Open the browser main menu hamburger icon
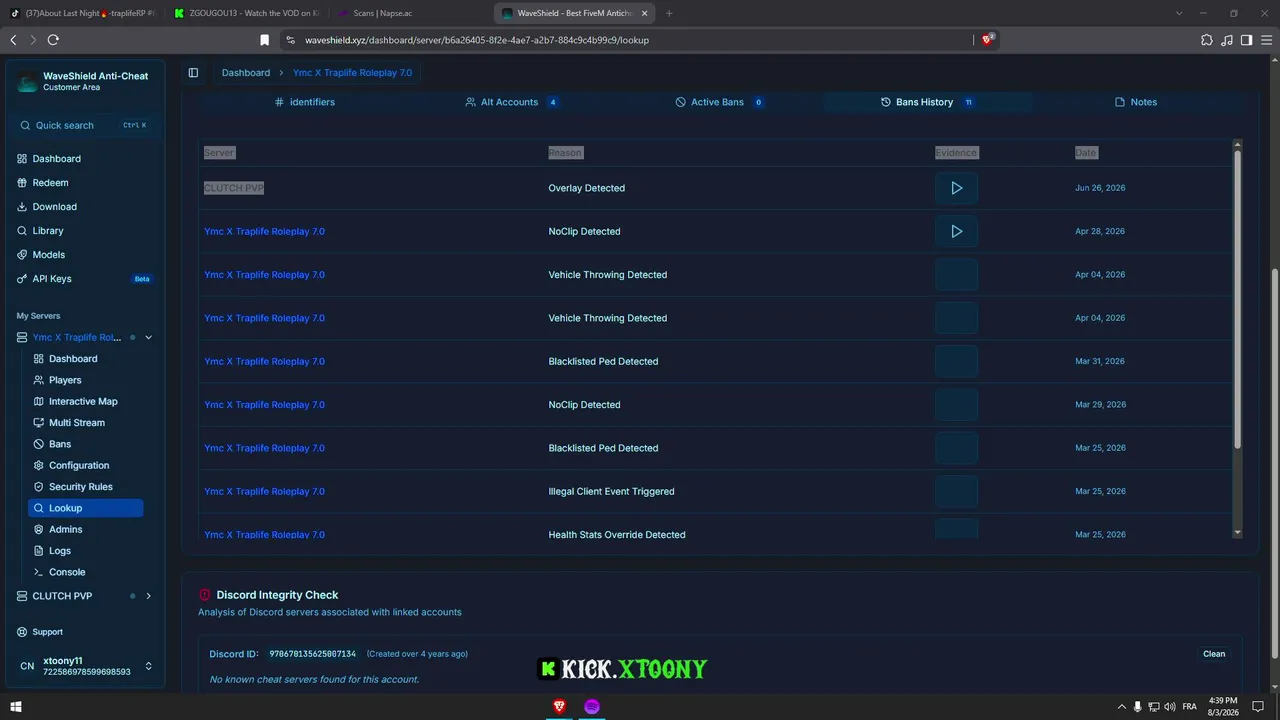Screen dimensions: 1280x720 tap(1266, 40)
